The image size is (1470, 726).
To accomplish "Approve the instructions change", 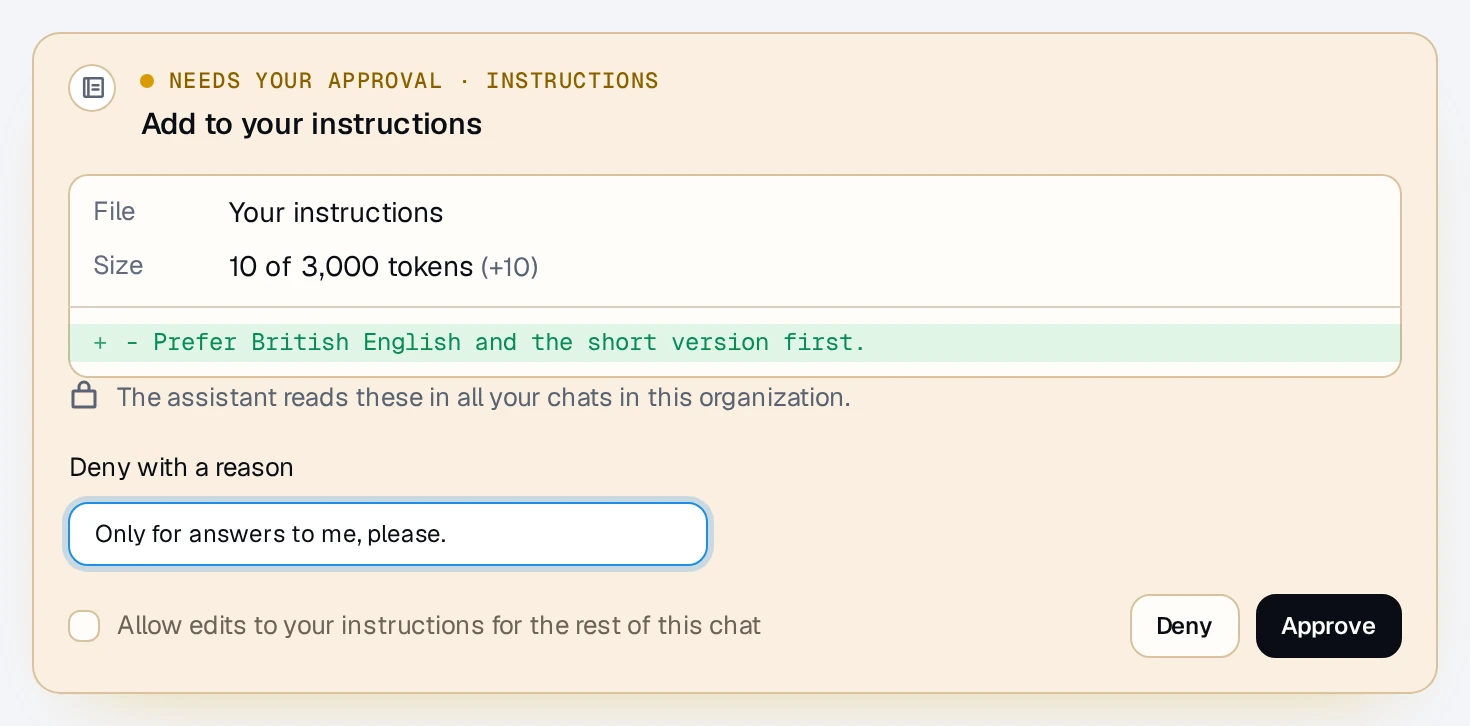I will coord(1328,626).
